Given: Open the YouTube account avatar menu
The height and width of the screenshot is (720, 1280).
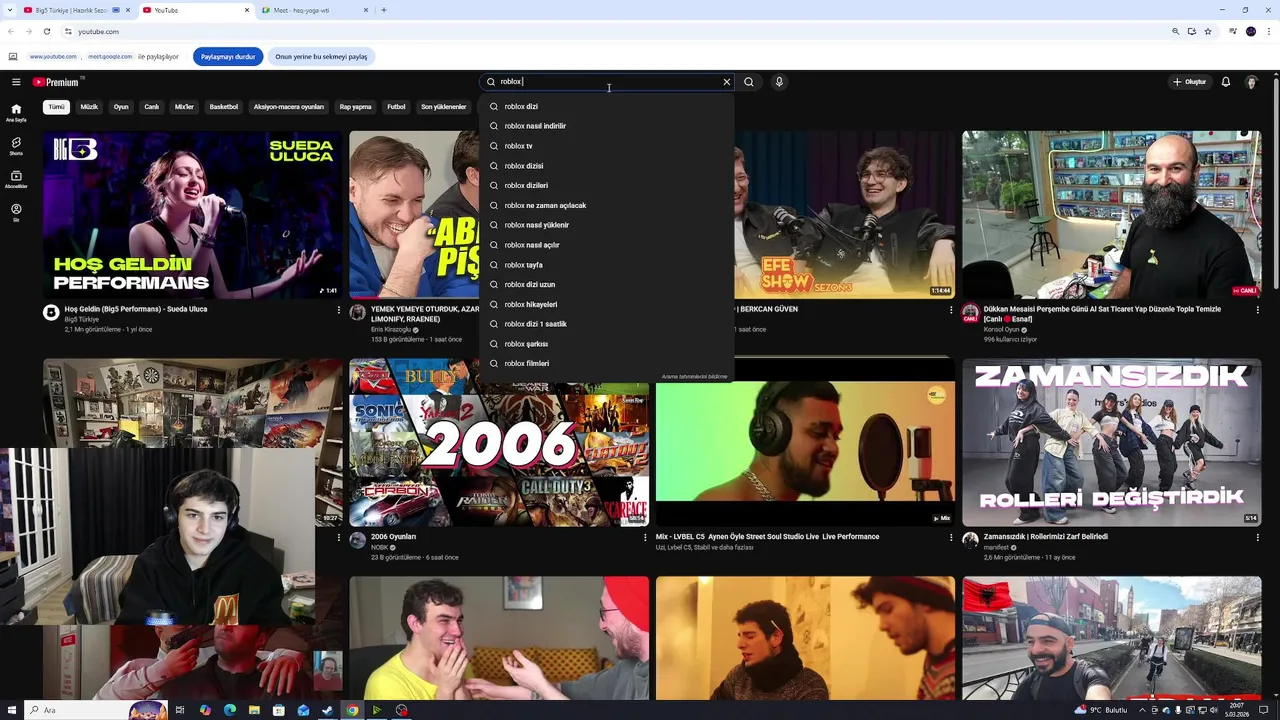Looking at the screenshot, I should click(x=1251, y=82).
